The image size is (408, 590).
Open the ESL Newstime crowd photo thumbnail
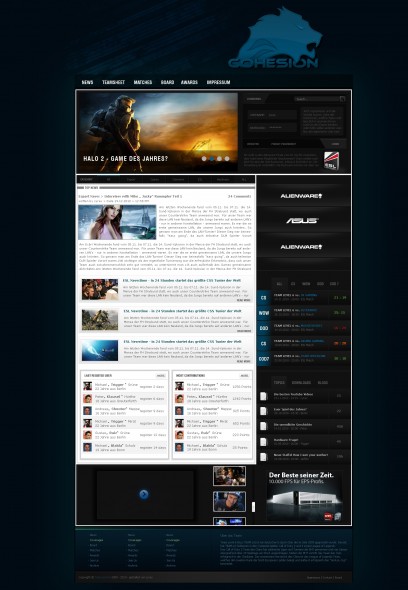click(x=100, y=289)
